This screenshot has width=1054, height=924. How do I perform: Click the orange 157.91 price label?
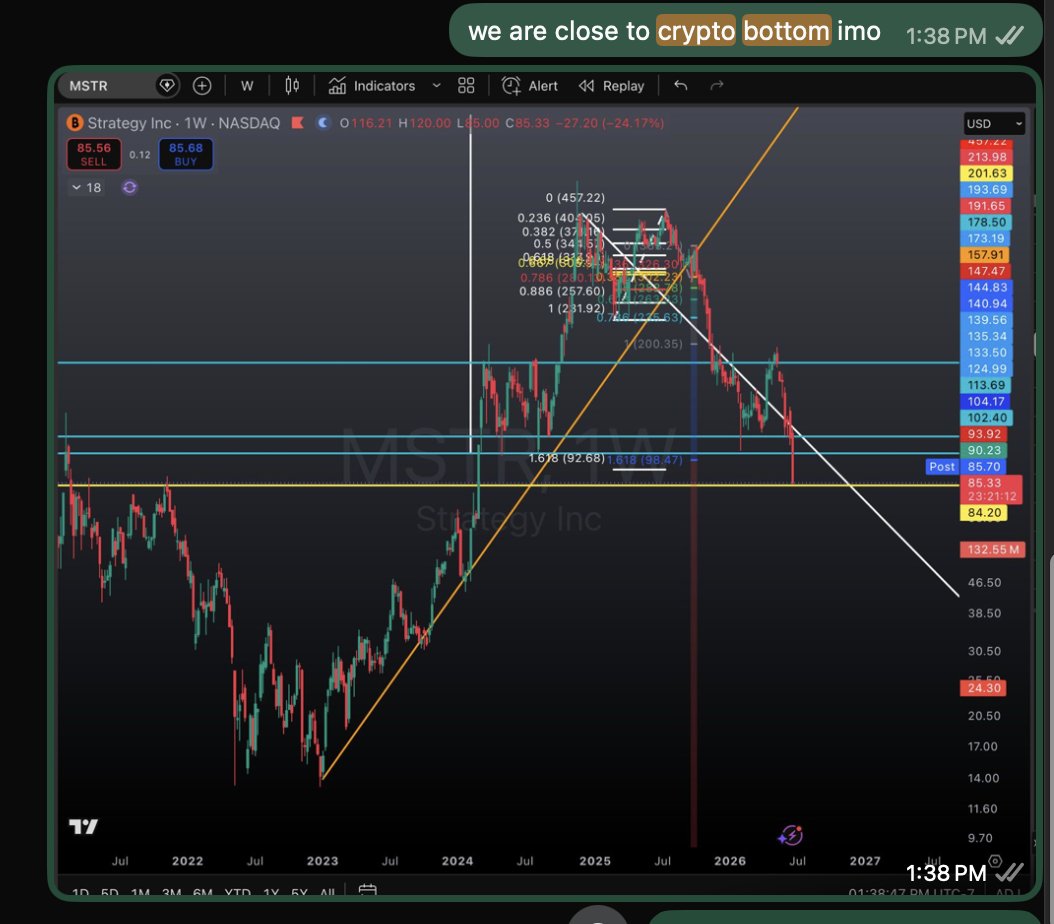[986, 255]
